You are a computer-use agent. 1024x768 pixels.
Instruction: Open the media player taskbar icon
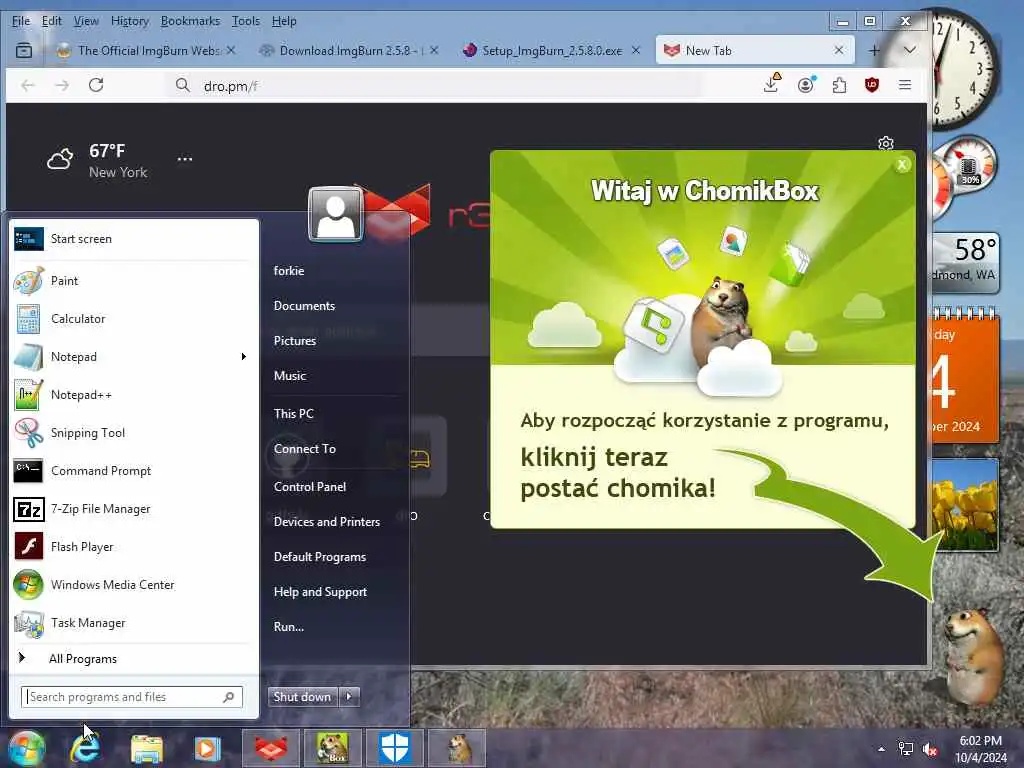(207, 748)
